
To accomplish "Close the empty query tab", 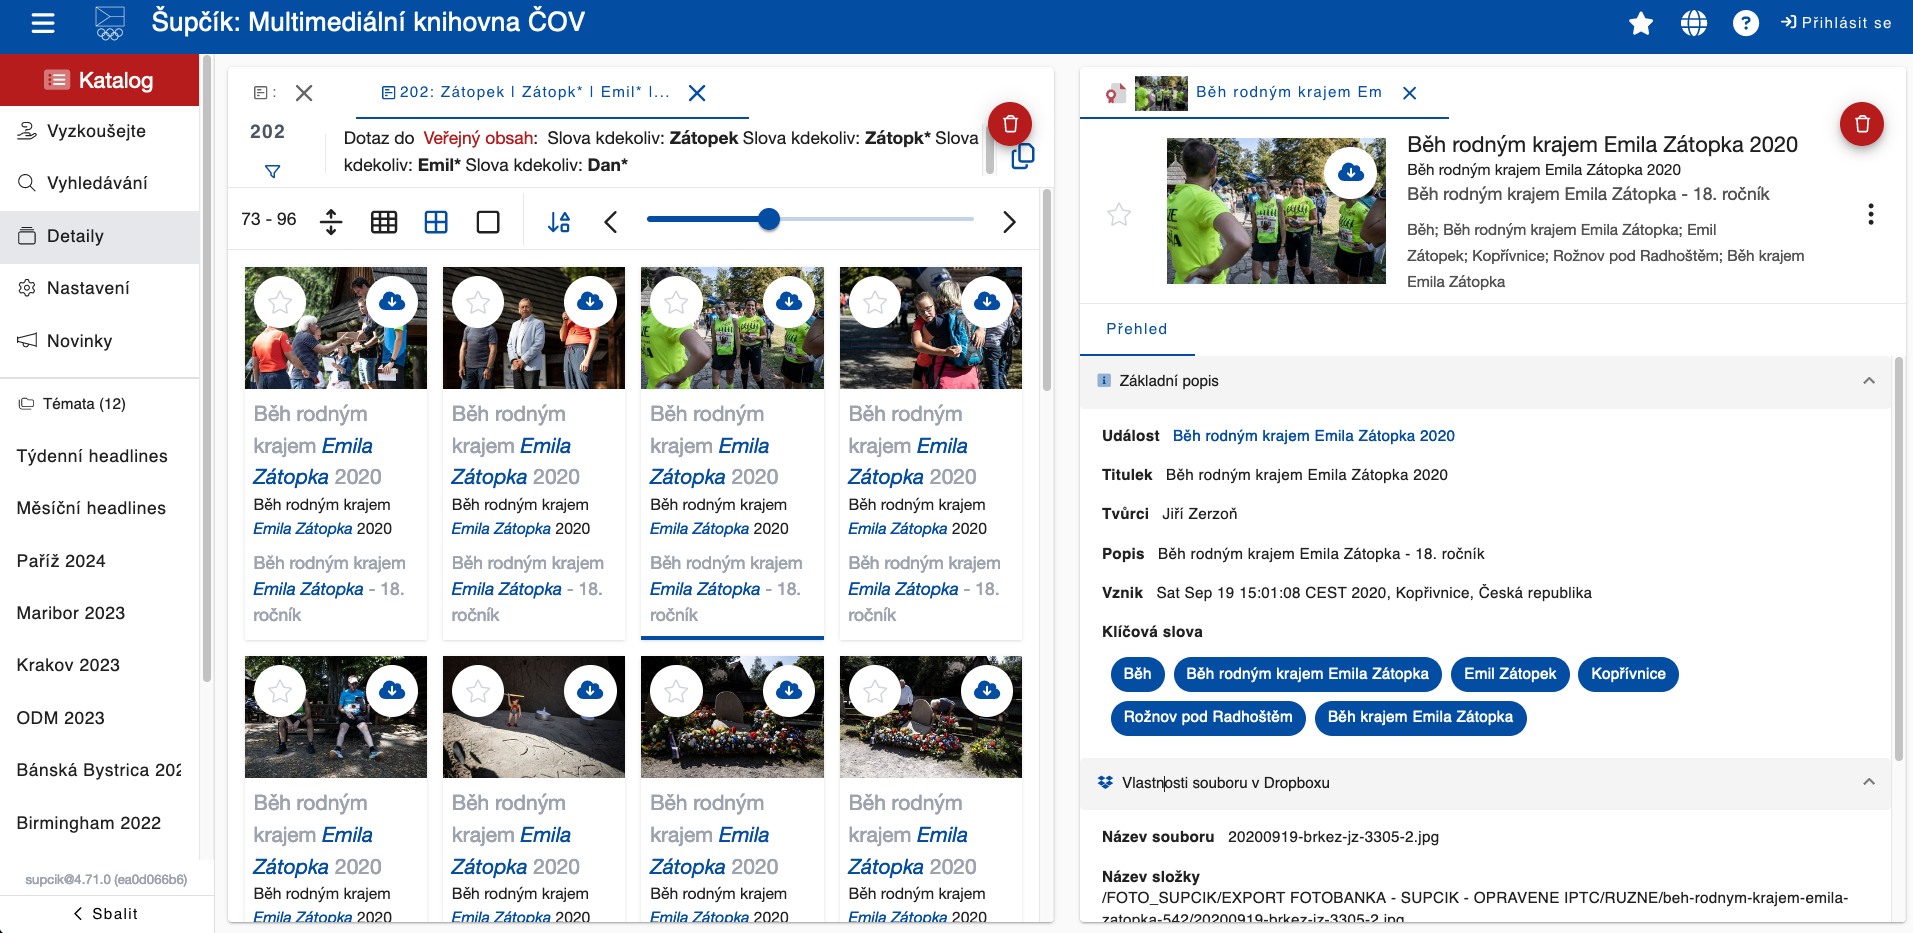I will tap(304, 93).
